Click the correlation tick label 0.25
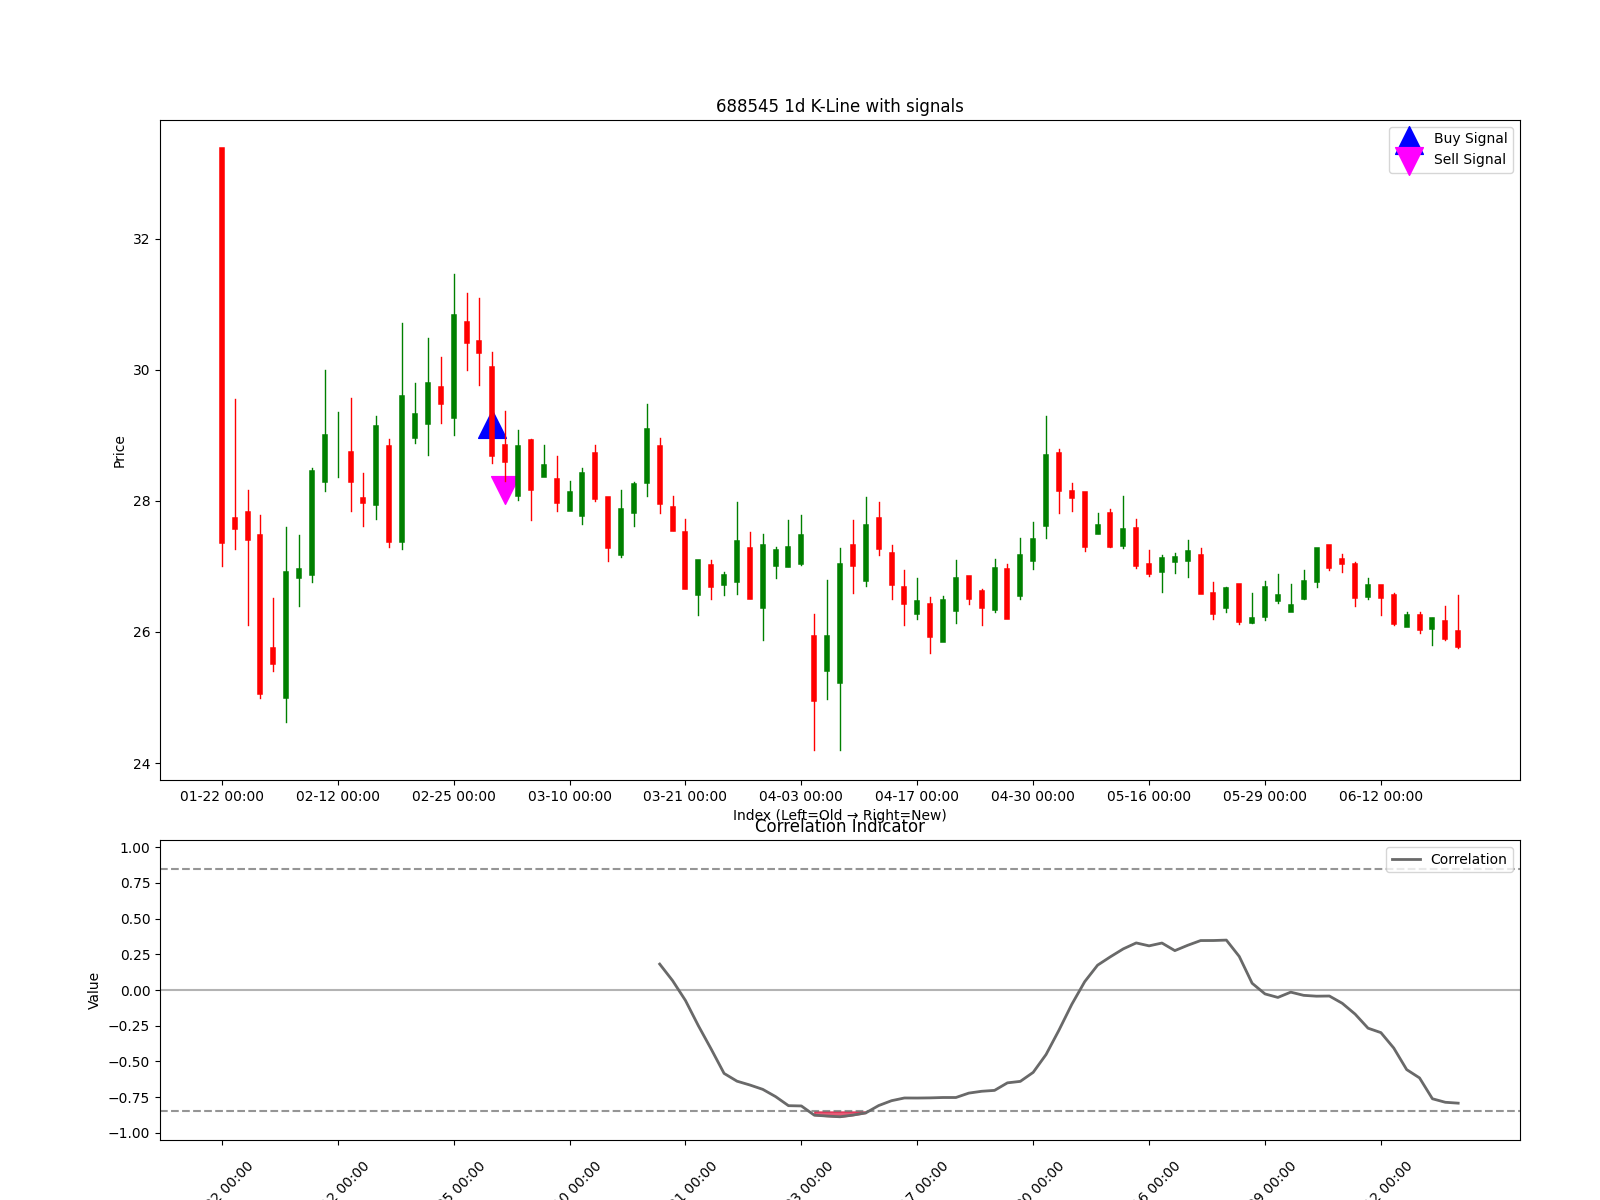Screen dimensions: 1600x1200 [x=134, y=955]
